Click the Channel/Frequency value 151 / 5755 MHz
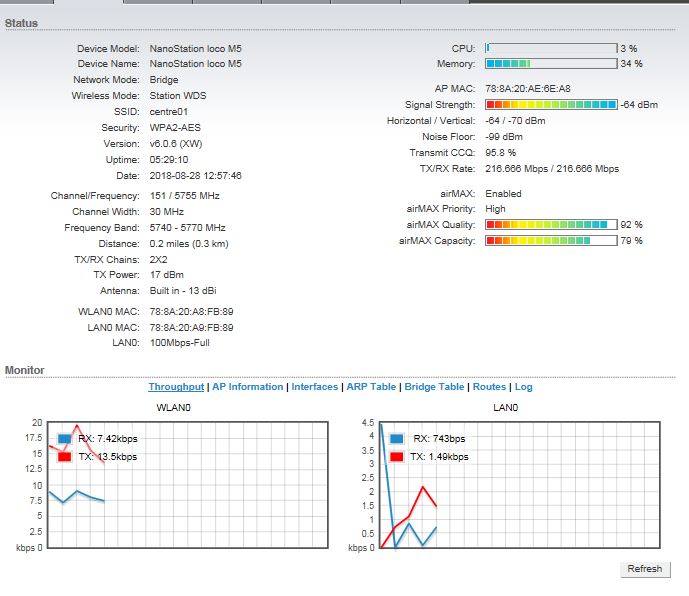 click(x=185, y=196)
